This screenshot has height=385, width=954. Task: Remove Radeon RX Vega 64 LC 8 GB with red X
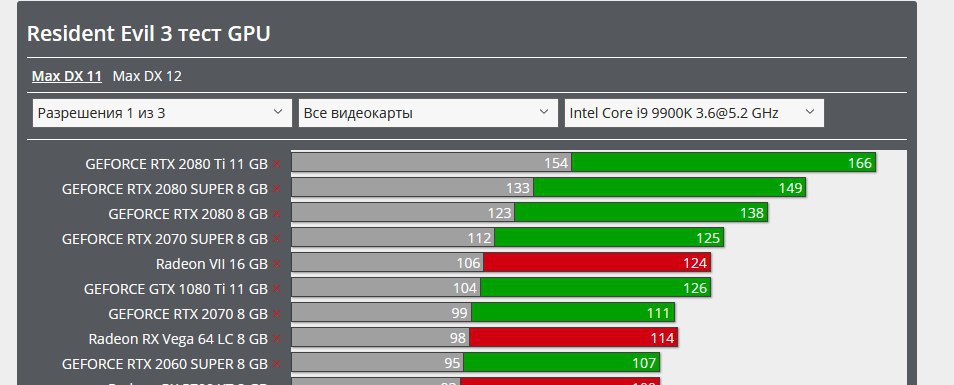[x=276, y=339]
